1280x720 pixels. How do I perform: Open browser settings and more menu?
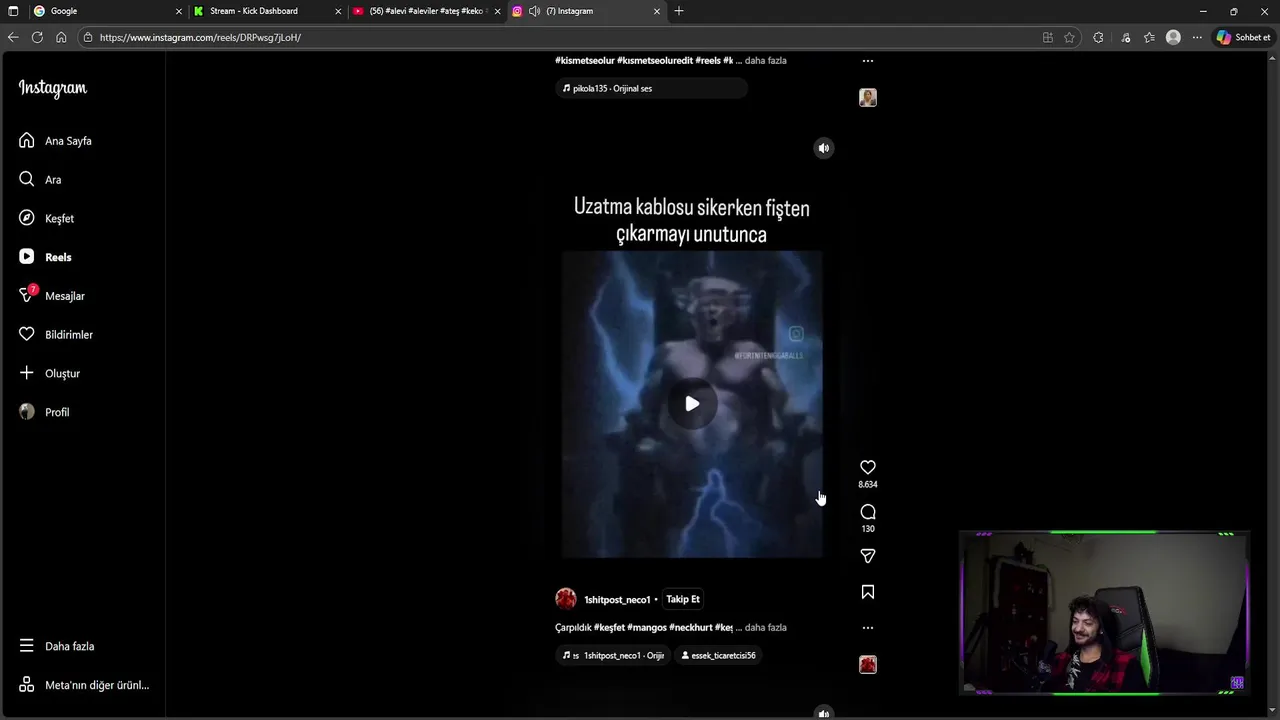[x=1197, y=37]
